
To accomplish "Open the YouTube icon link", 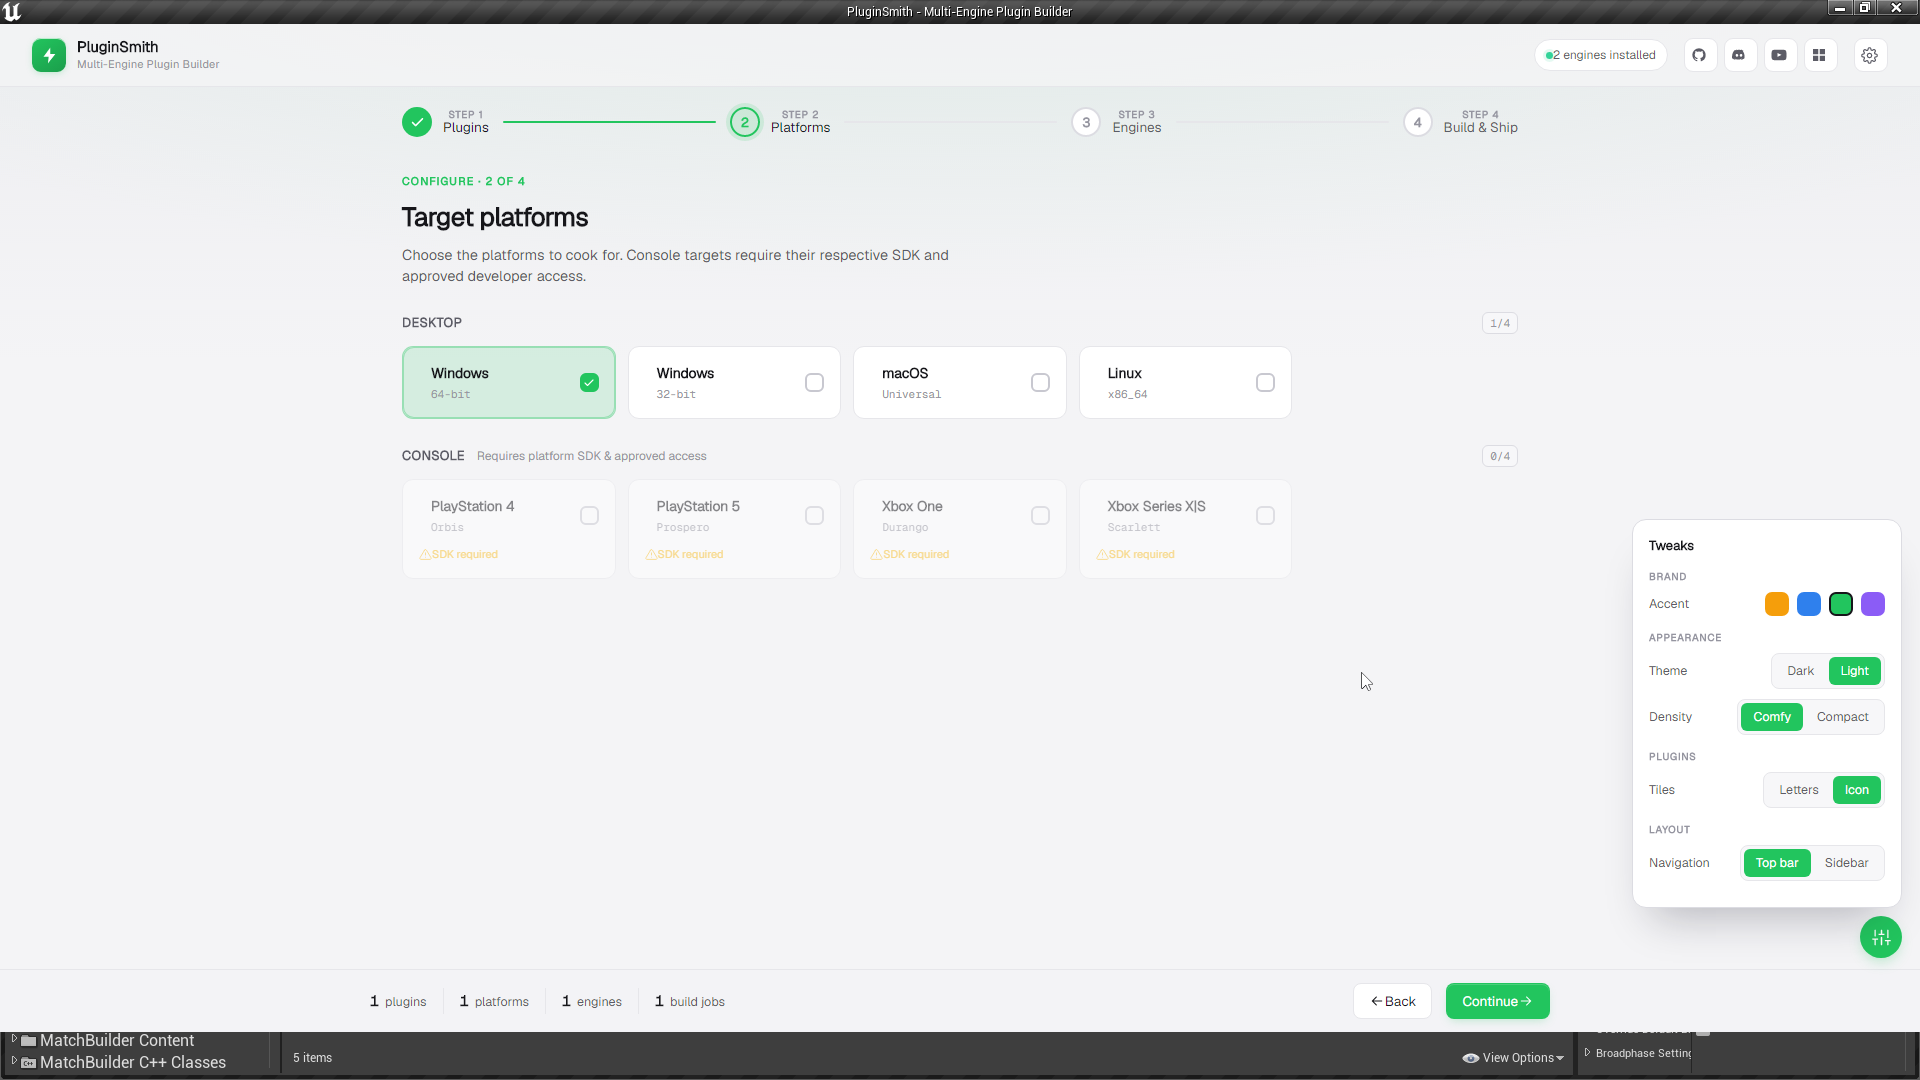I will coord(1779,55).
